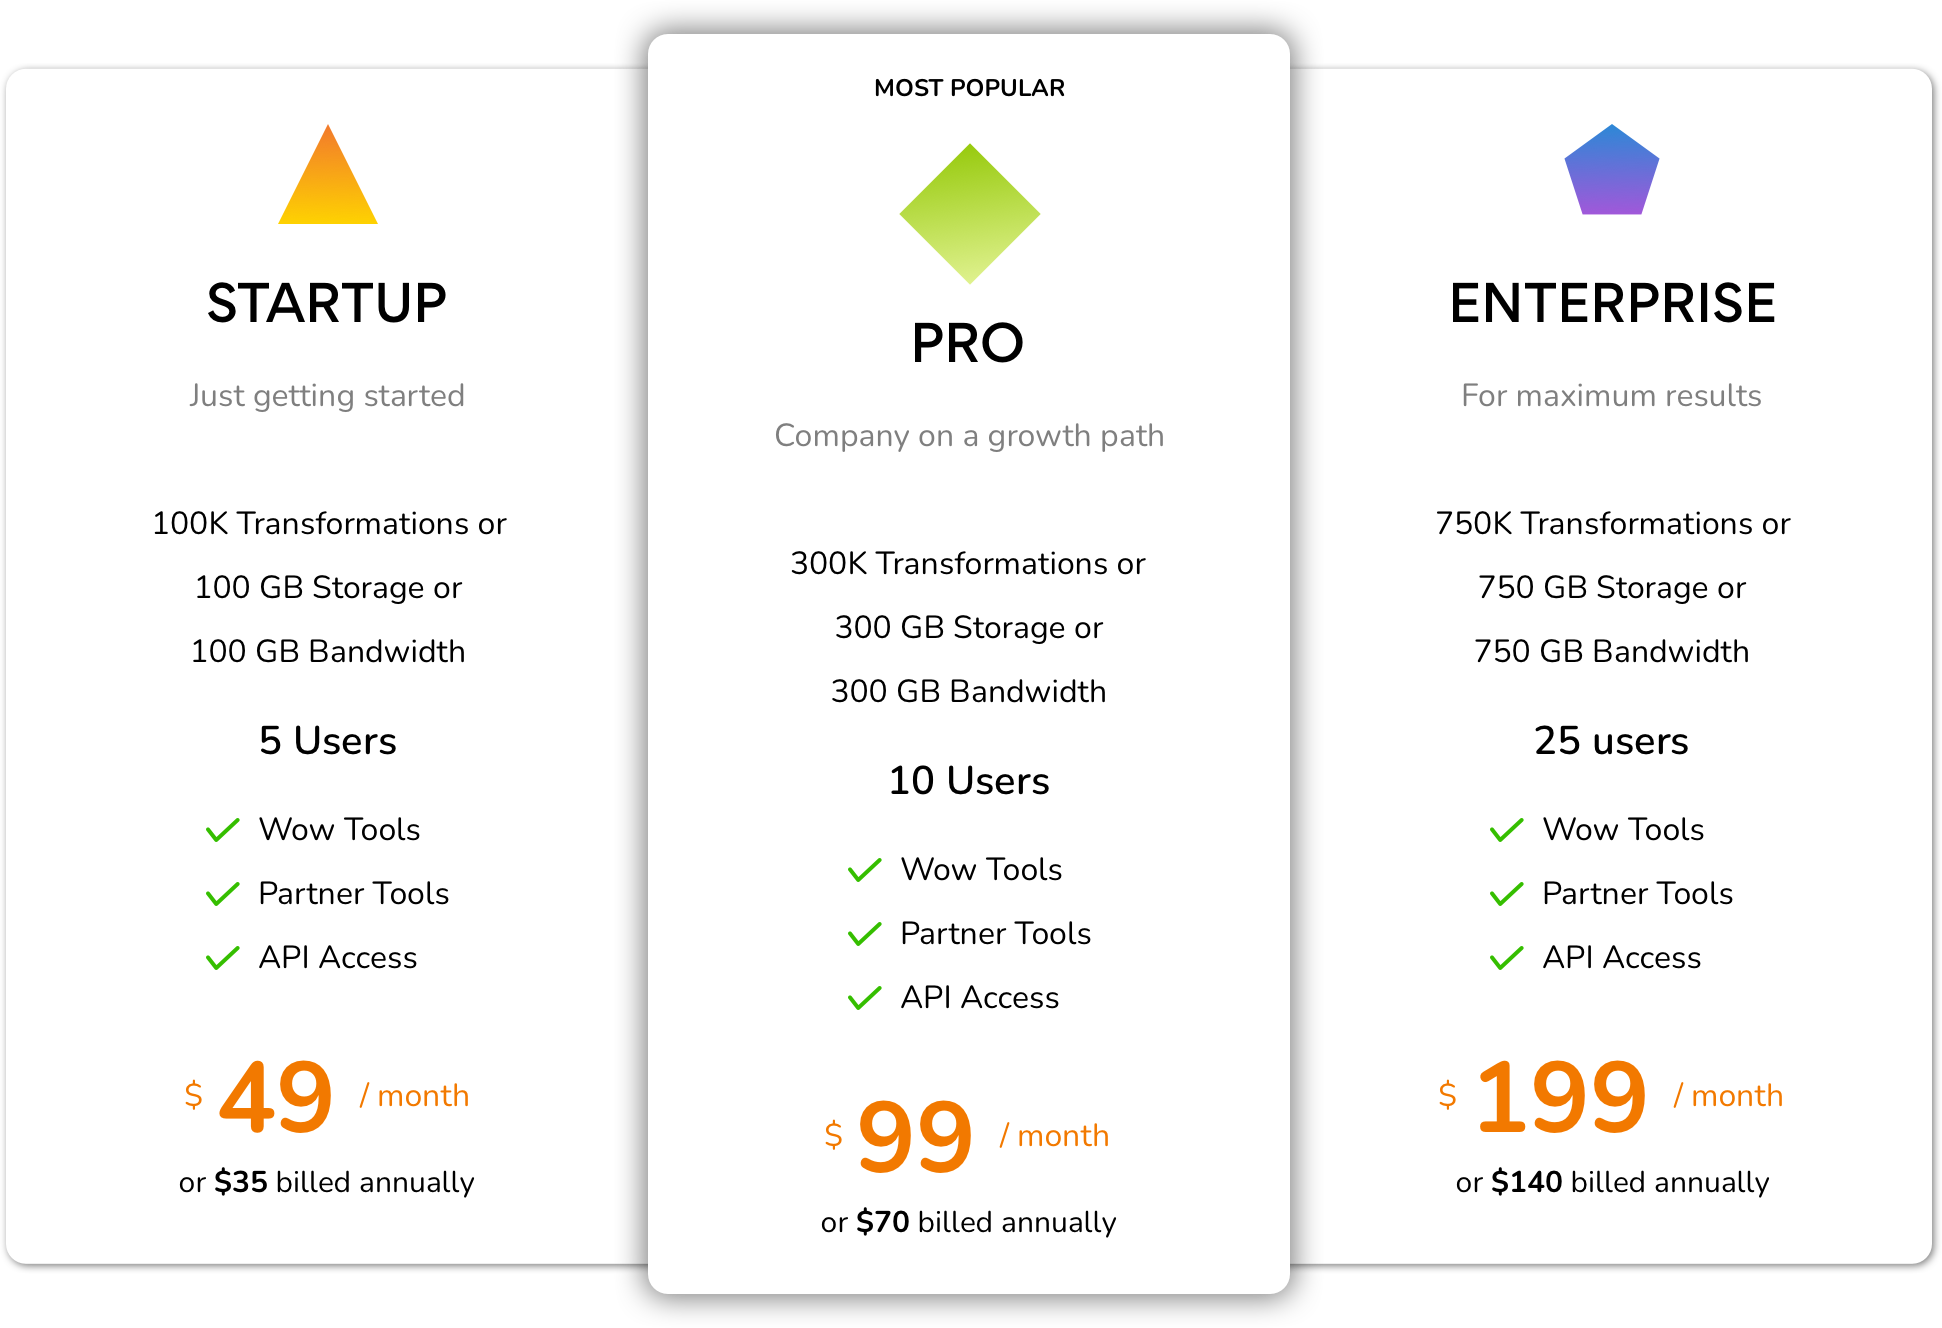
Task: Click the checkmark beside Pro's Wow Tools
Action: click(x=864, y=870)
